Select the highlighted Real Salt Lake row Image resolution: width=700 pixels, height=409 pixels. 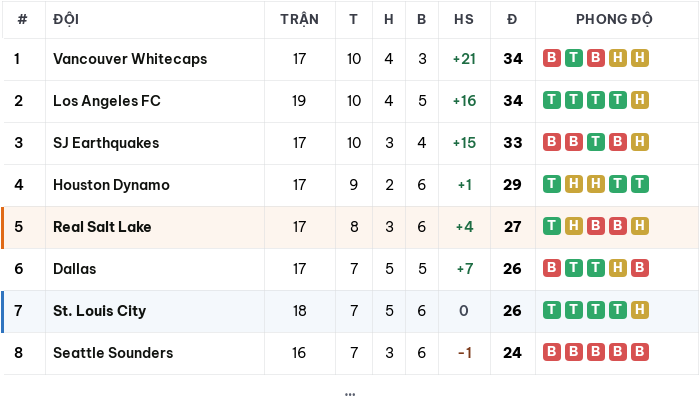coord(350,227)
